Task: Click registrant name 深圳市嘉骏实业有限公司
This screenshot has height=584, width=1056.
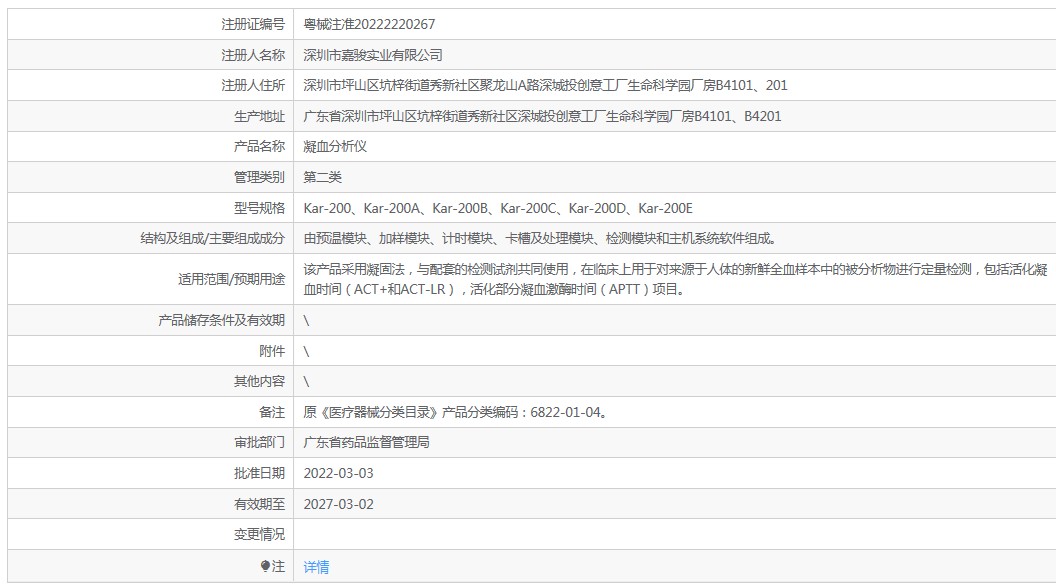Action: 373,55
